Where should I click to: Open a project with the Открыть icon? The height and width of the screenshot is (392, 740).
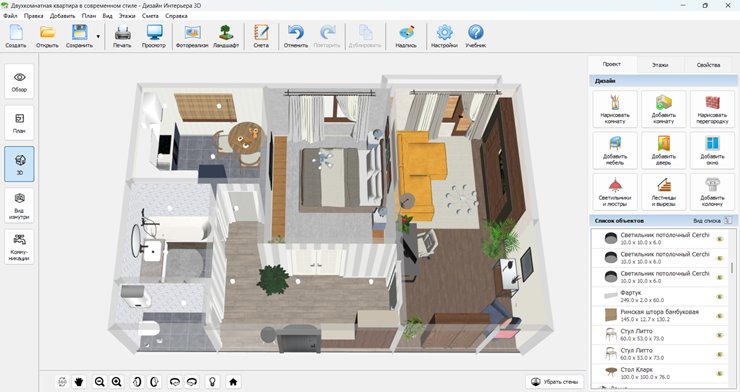47,36
